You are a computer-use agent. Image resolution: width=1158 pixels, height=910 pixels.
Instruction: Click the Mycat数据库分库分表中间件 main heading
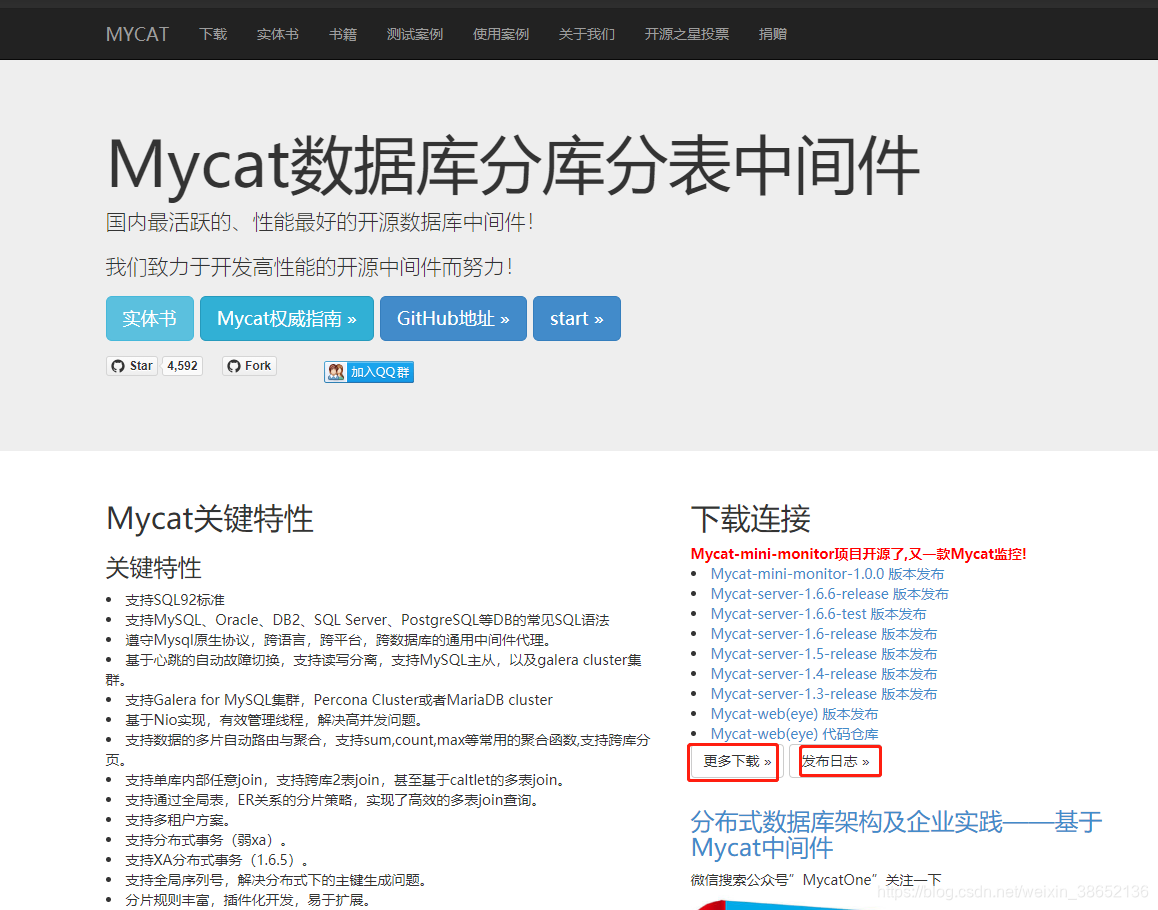(513, 165)
